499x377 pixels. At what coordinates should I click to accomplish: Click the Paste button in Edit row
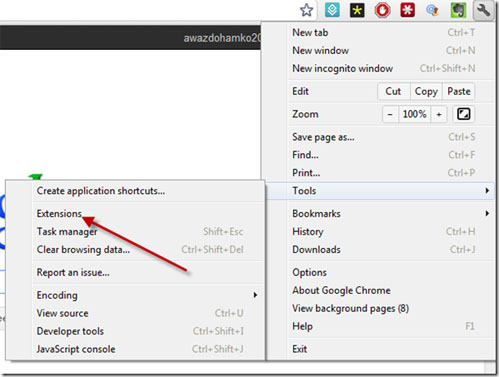pos(459,91)
